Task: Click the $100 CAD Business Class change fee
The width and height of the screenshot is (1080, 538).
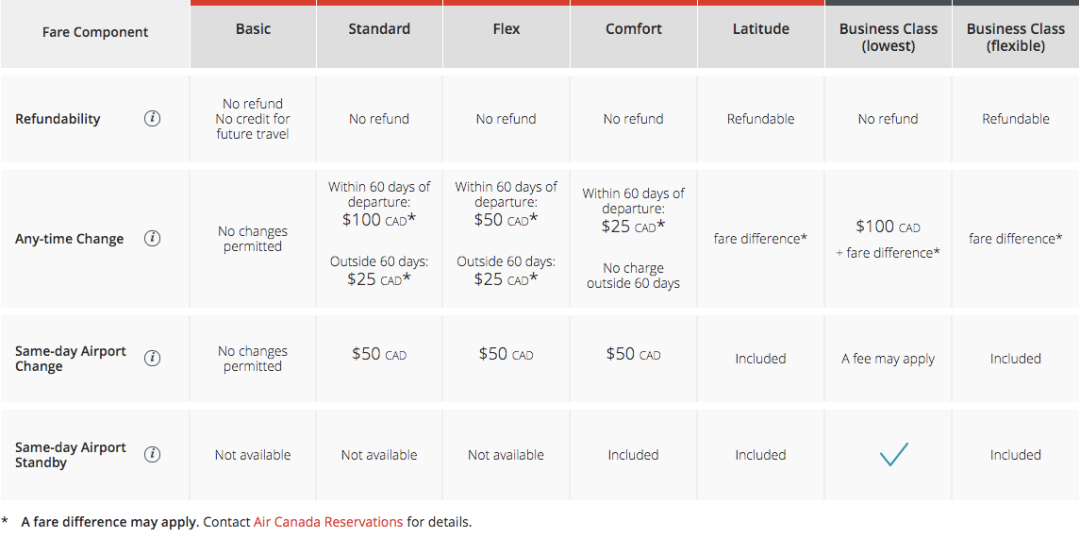Action: [x=888, y=228]
